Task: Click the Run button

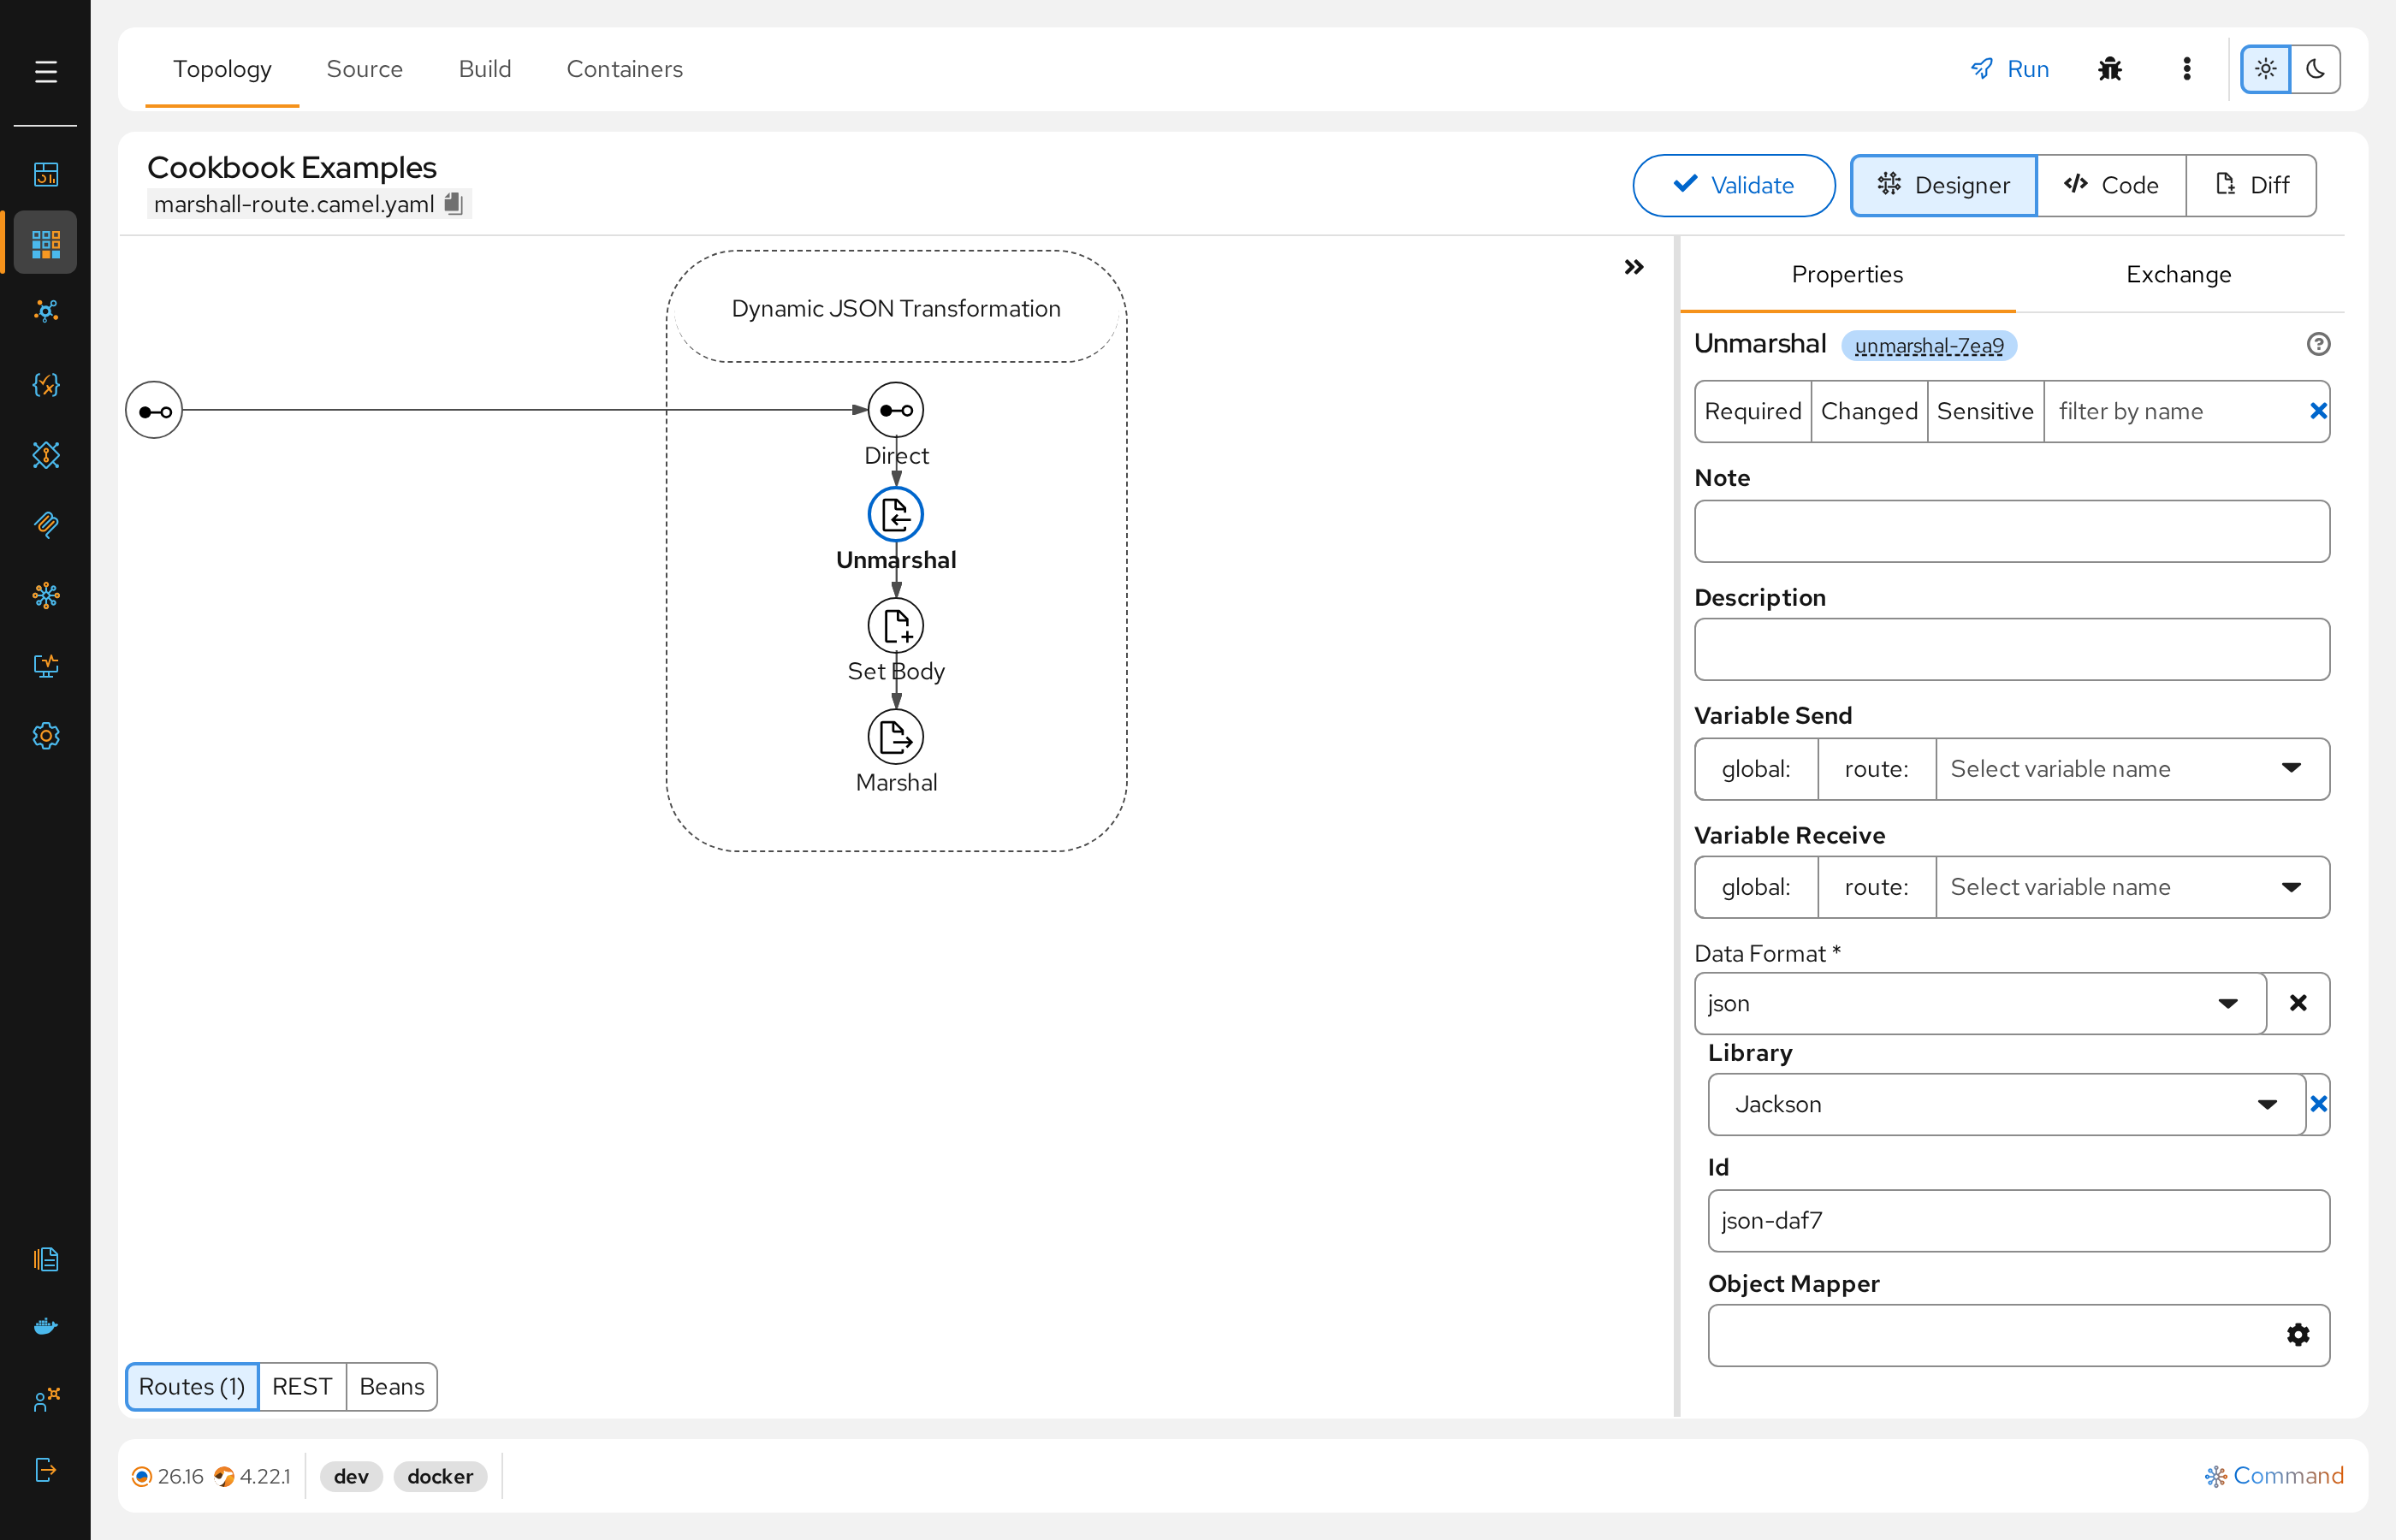Action: (x=2008, y=69)
